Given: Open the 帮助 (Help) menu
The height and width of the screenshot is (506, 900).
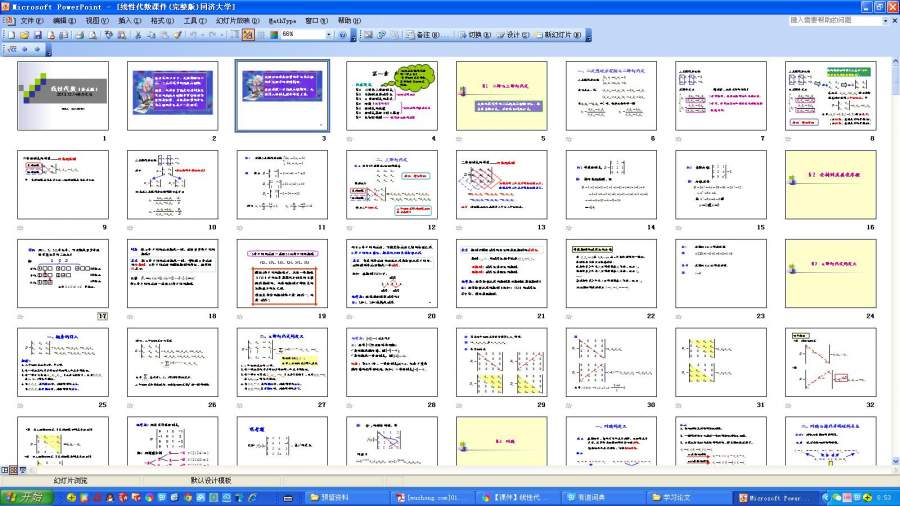Looking at the screenshot, I should (x=349, y=20).
